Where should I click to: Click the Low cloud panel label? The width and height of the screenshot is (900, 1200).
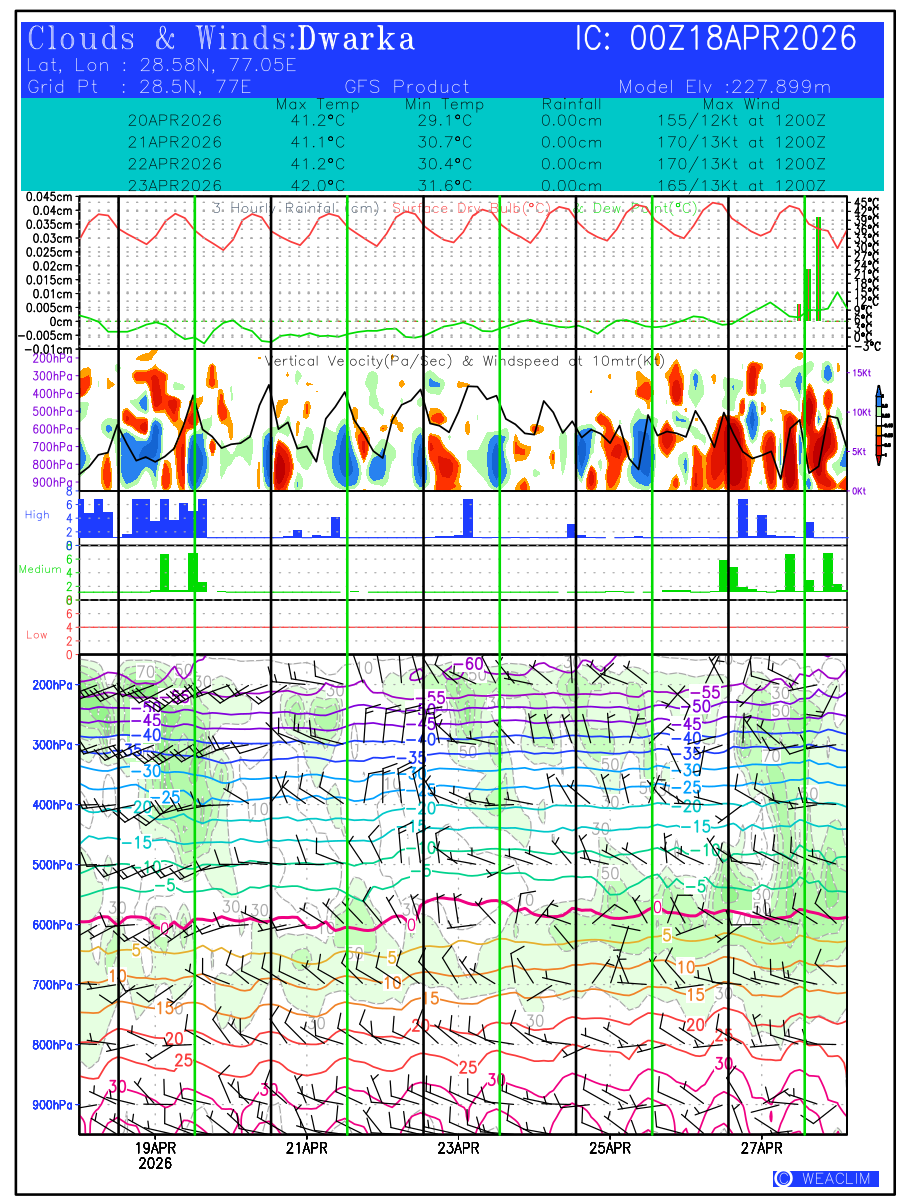pyautogui.click(x=37, y=635)
